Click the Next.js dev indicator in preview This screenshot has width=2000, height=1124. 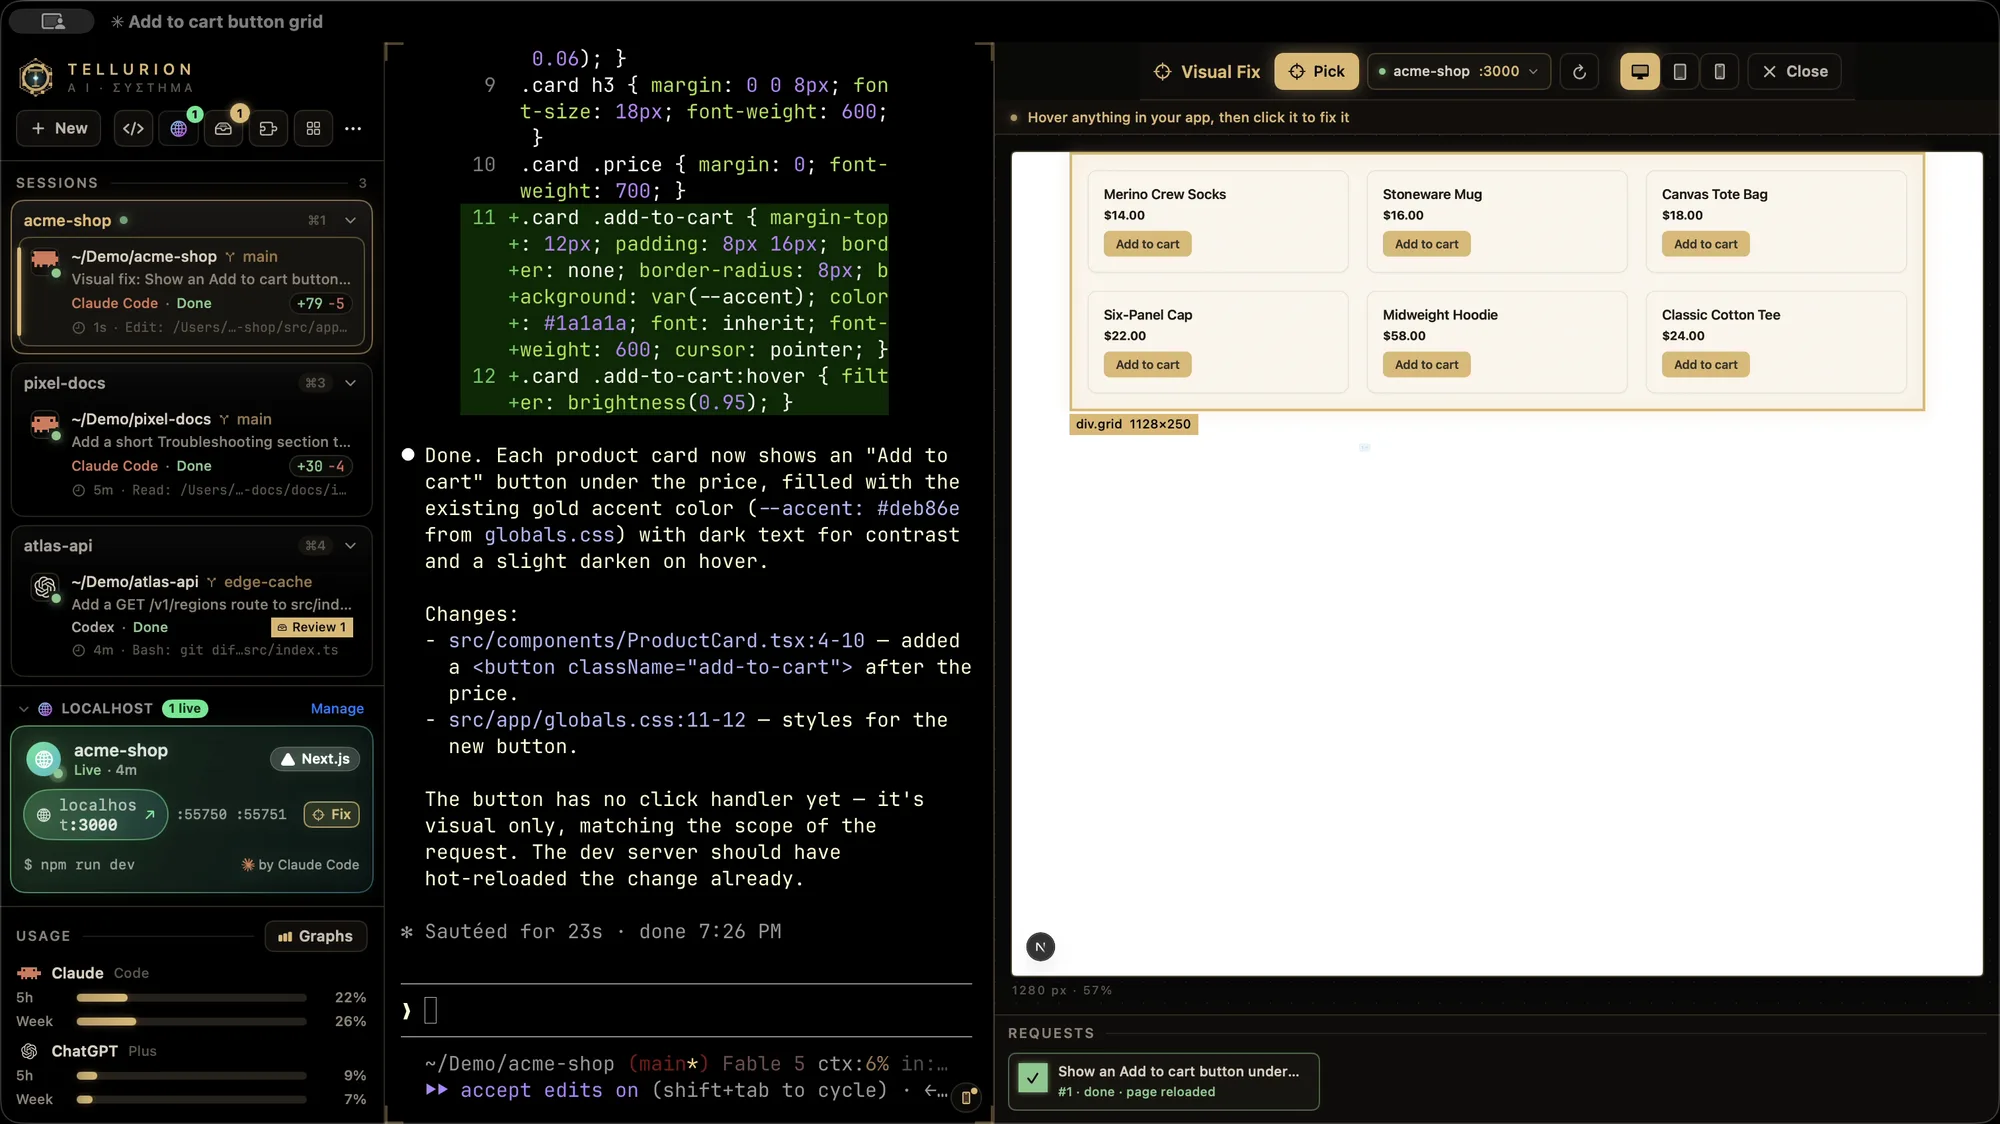pos(1040,946)
